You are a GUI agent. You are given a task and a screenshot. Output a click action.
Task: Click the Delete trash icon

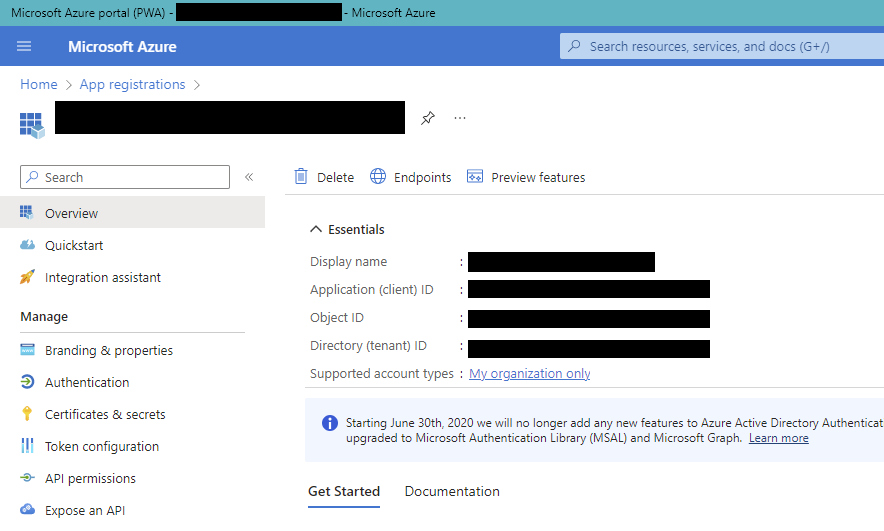point(301,177)
